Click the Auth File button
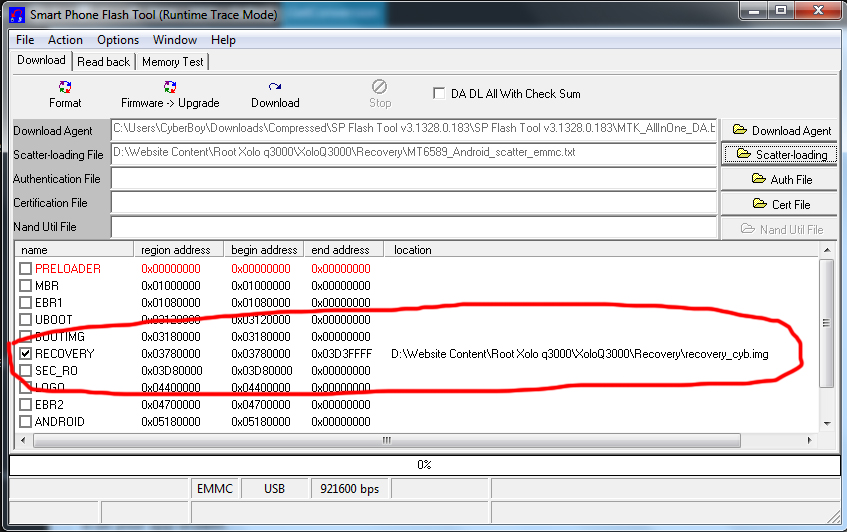 (781, 179)
